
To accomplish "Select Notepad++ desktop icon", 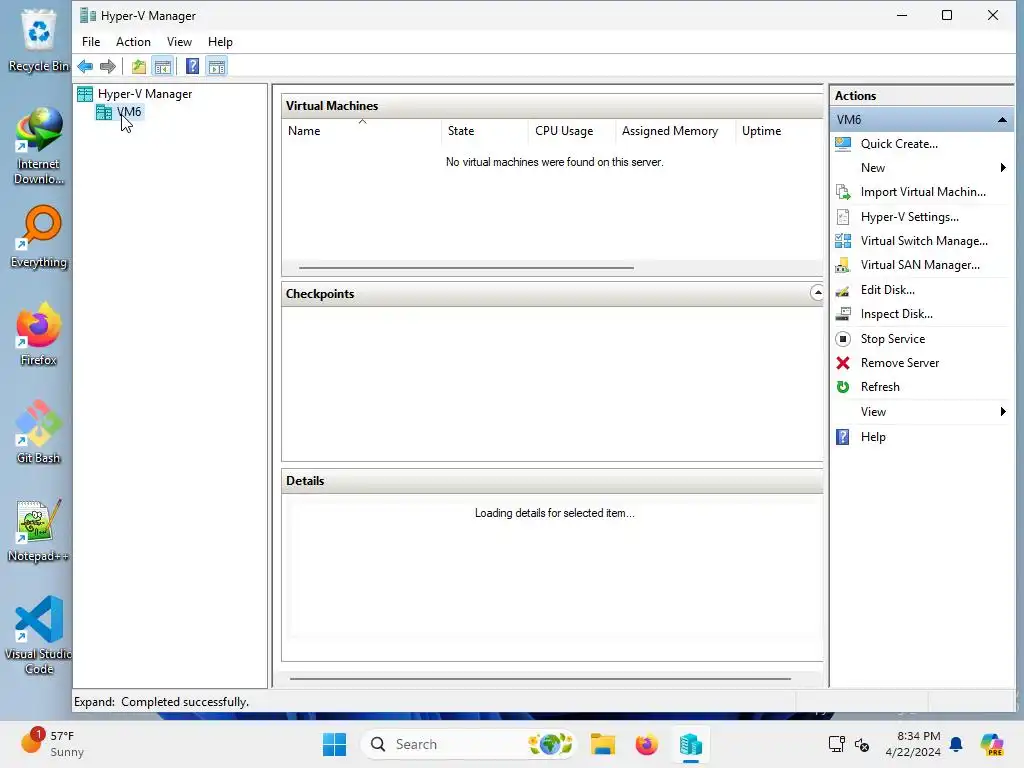I will (x=39, y=530).
